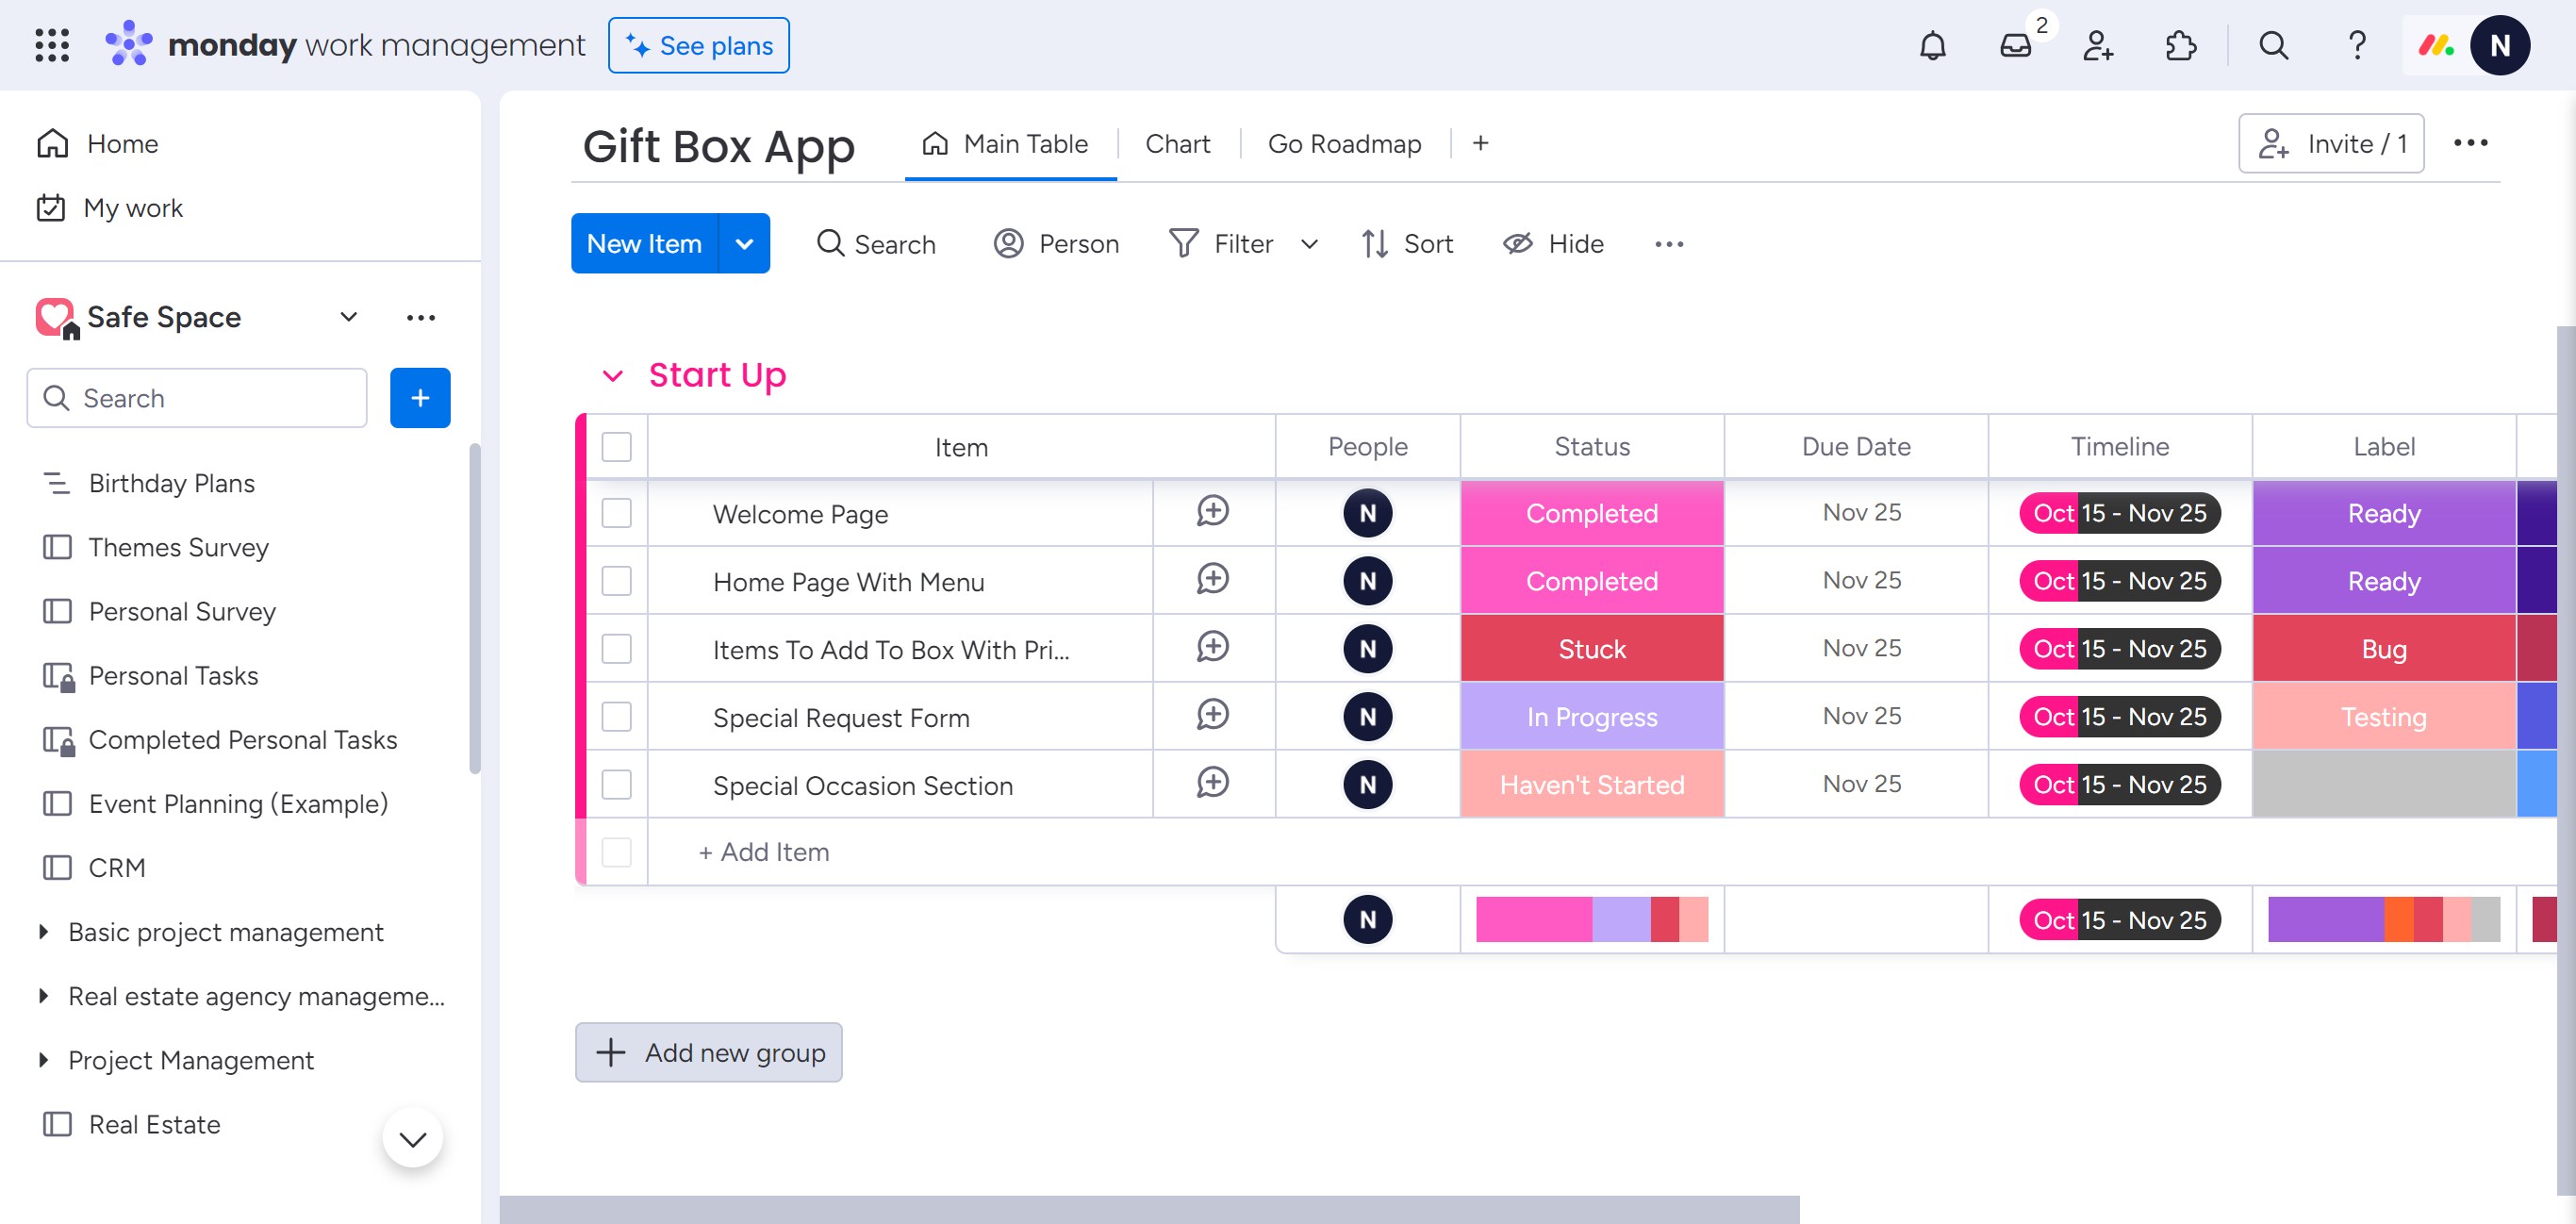Click the top bar search magnifier

[x=2273, y=46]
